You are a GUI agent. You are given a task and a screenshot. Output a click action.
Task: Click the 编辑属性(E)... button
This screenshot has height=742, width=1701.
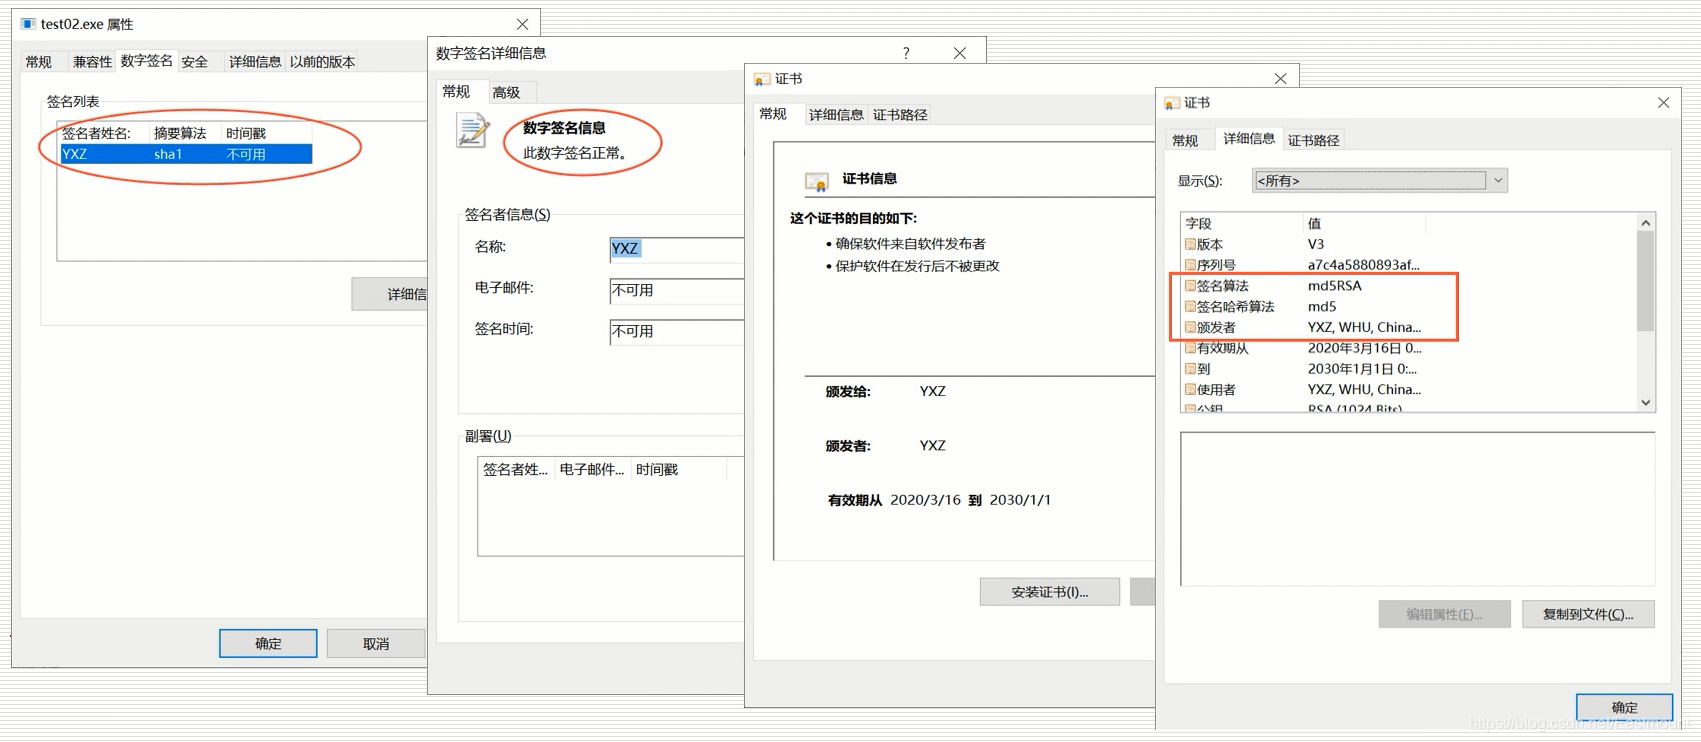pos(1444,614)
